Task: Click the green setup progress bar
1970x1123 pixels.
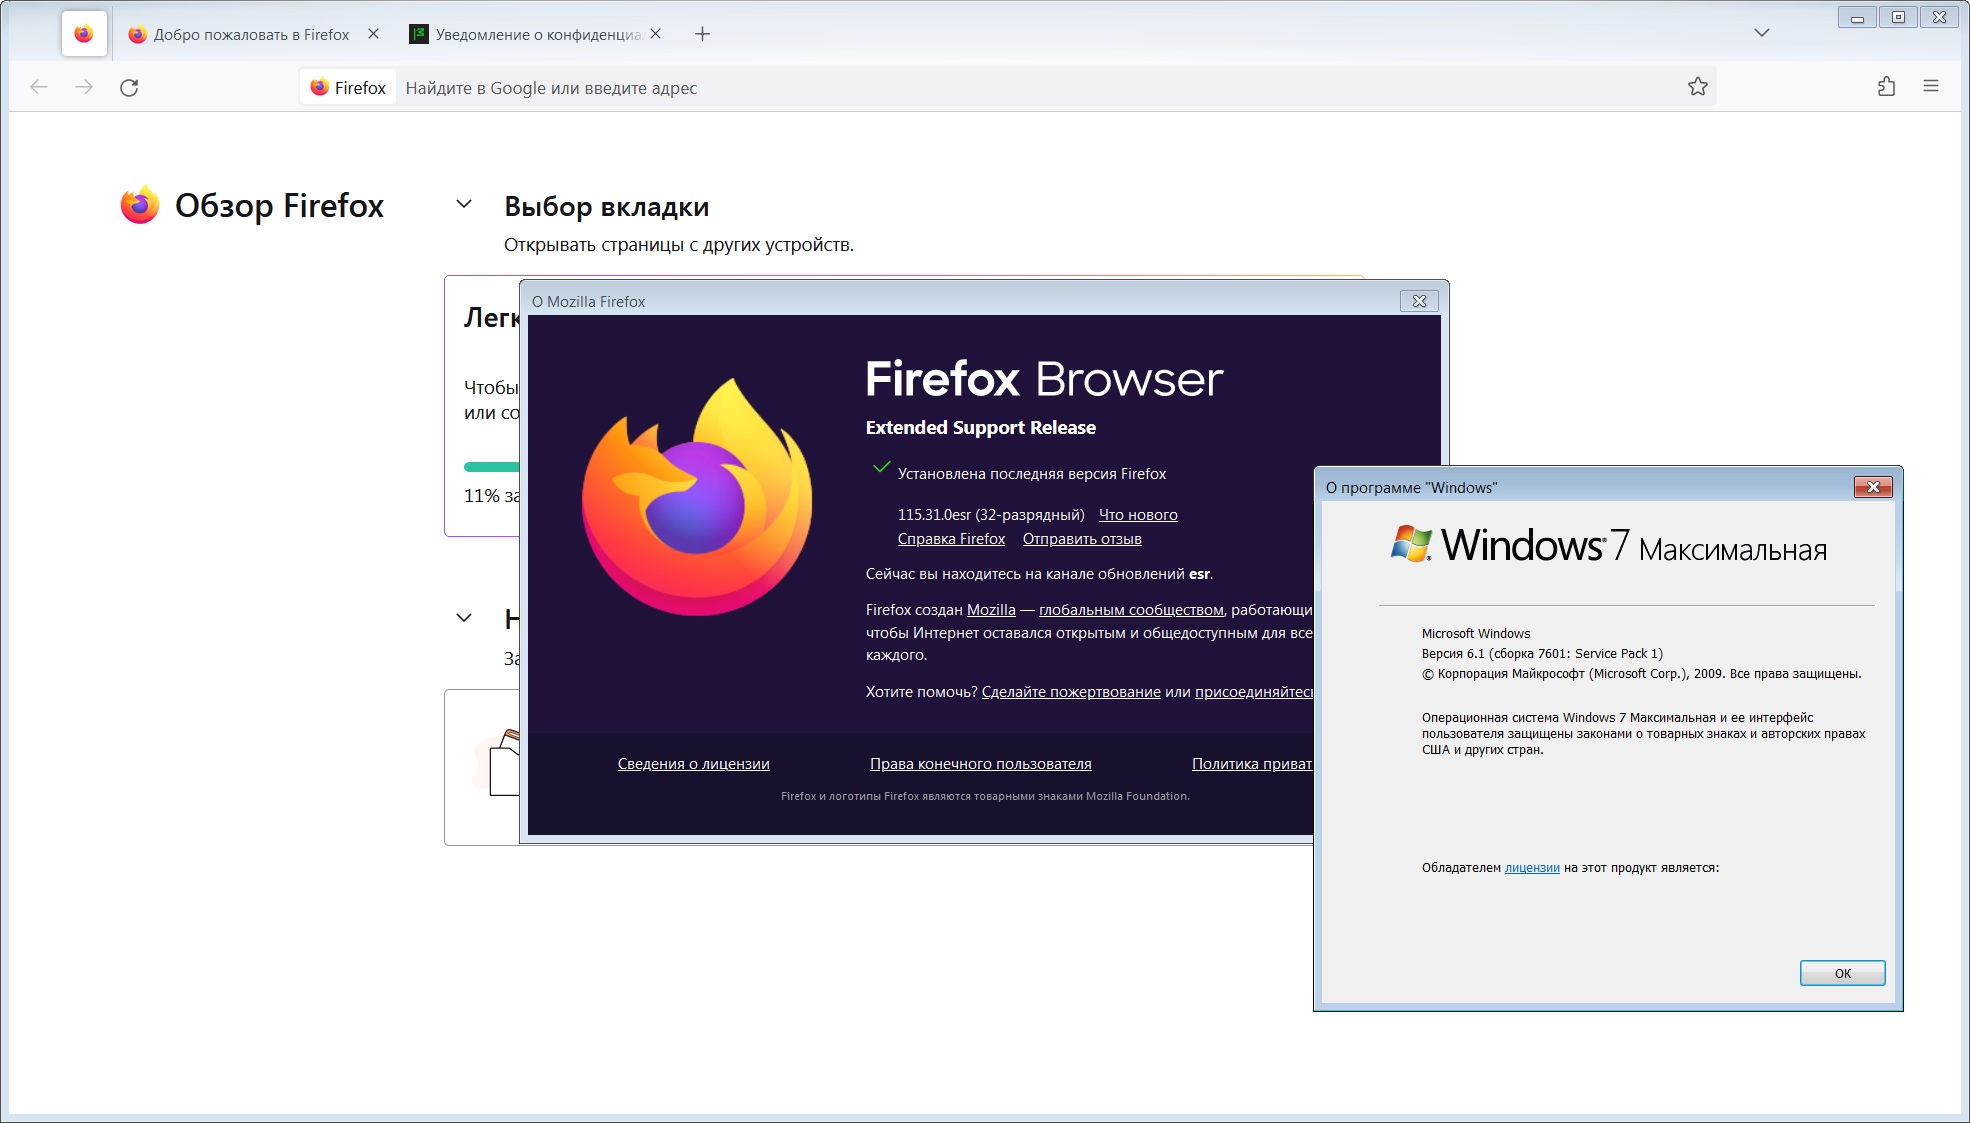Action: click(491, 467)
